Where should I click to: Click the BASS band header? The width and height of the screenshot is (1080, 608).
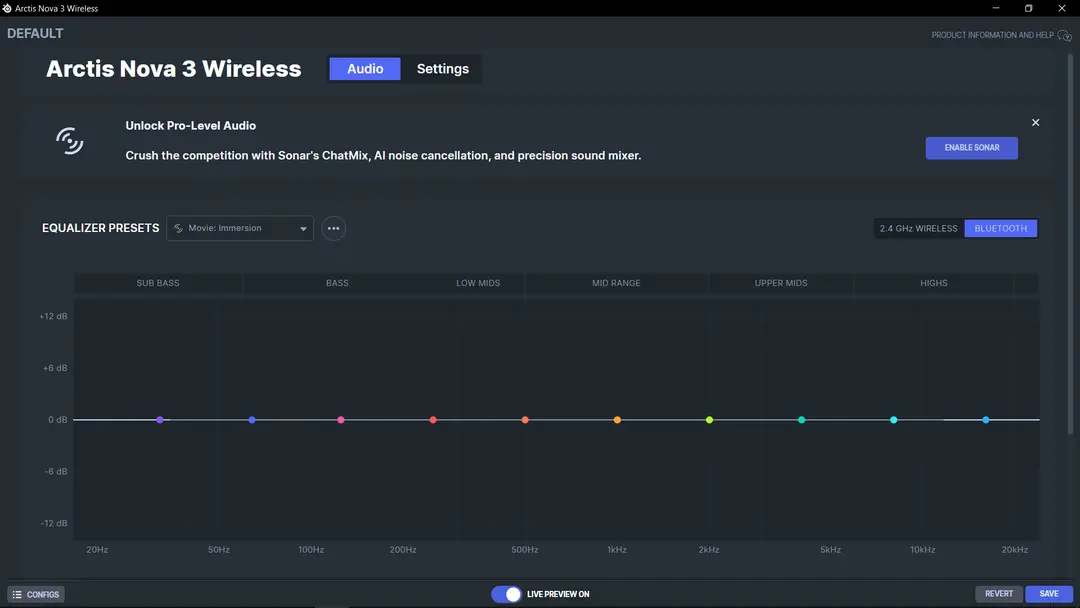pyautogui.click(x=337, y=283)
